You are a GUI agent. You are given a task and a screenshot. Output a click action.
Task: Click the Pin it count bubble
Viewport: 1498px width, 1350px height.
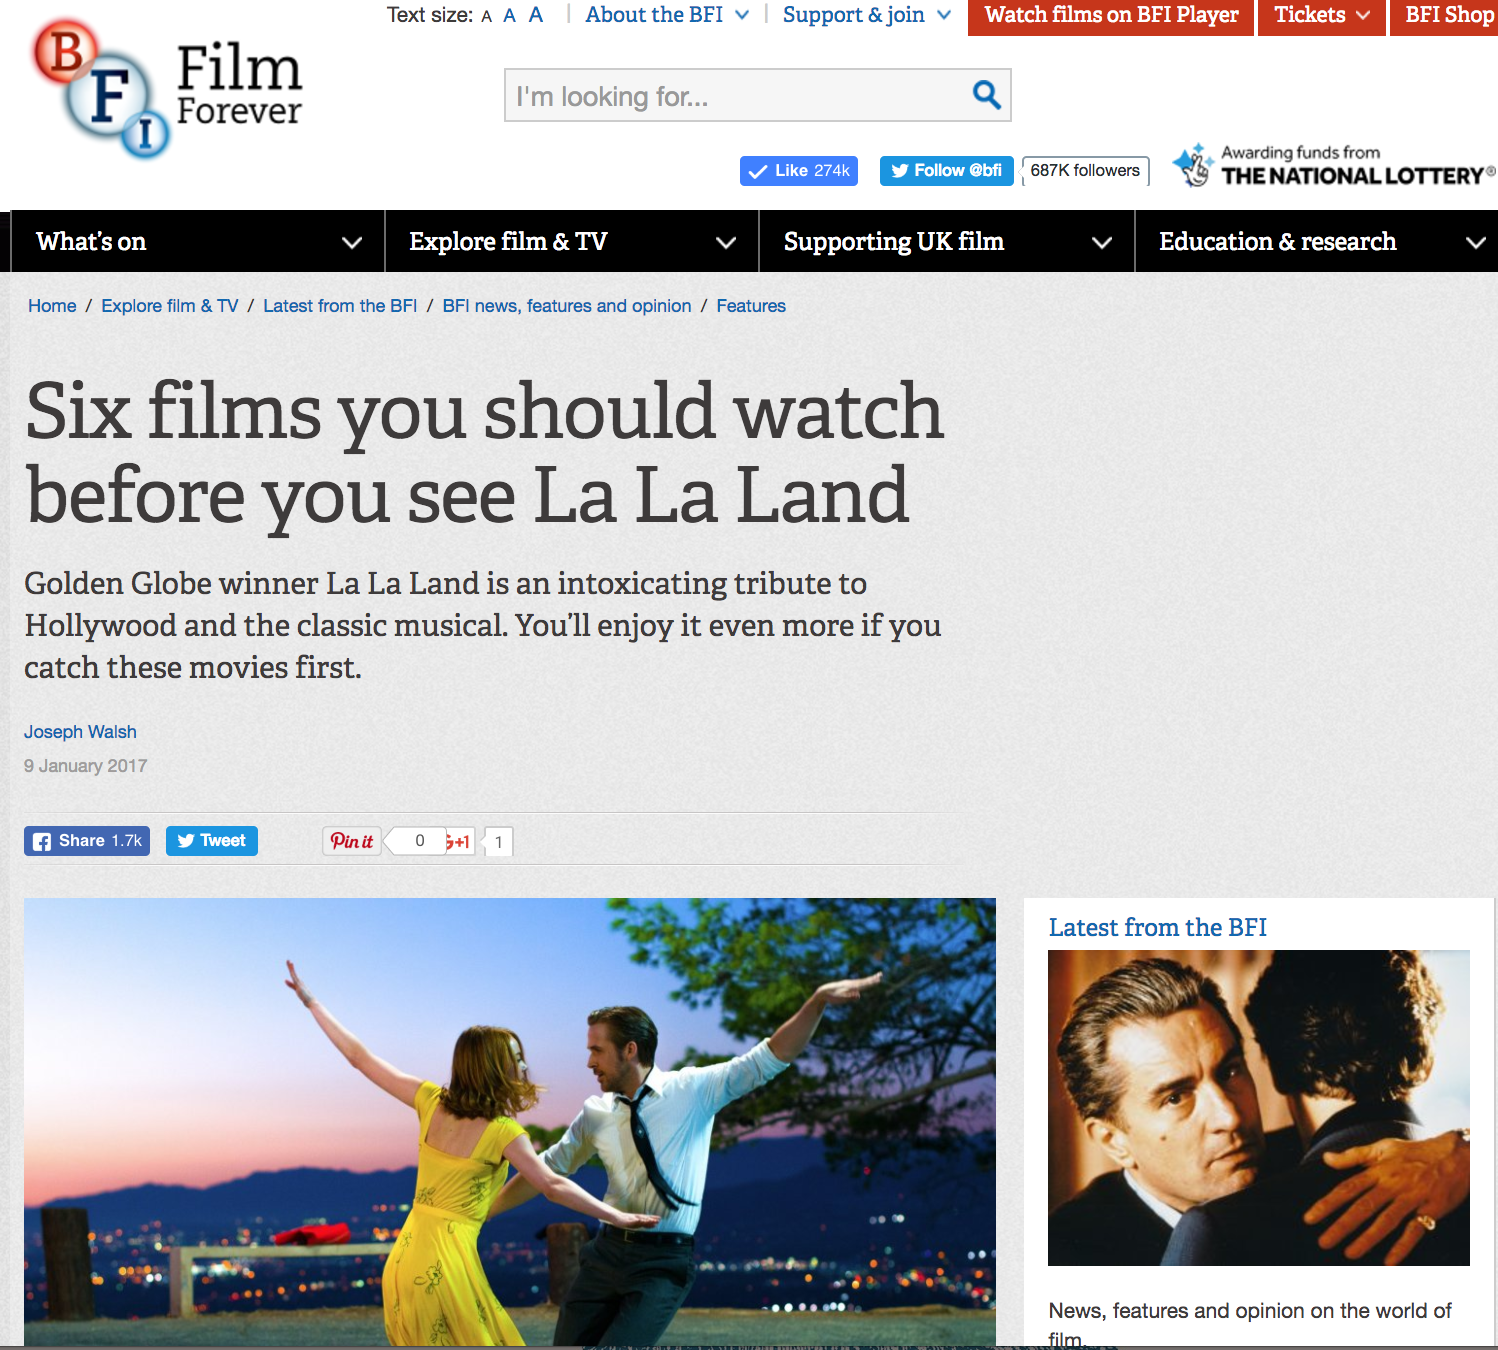click(418, 841)
